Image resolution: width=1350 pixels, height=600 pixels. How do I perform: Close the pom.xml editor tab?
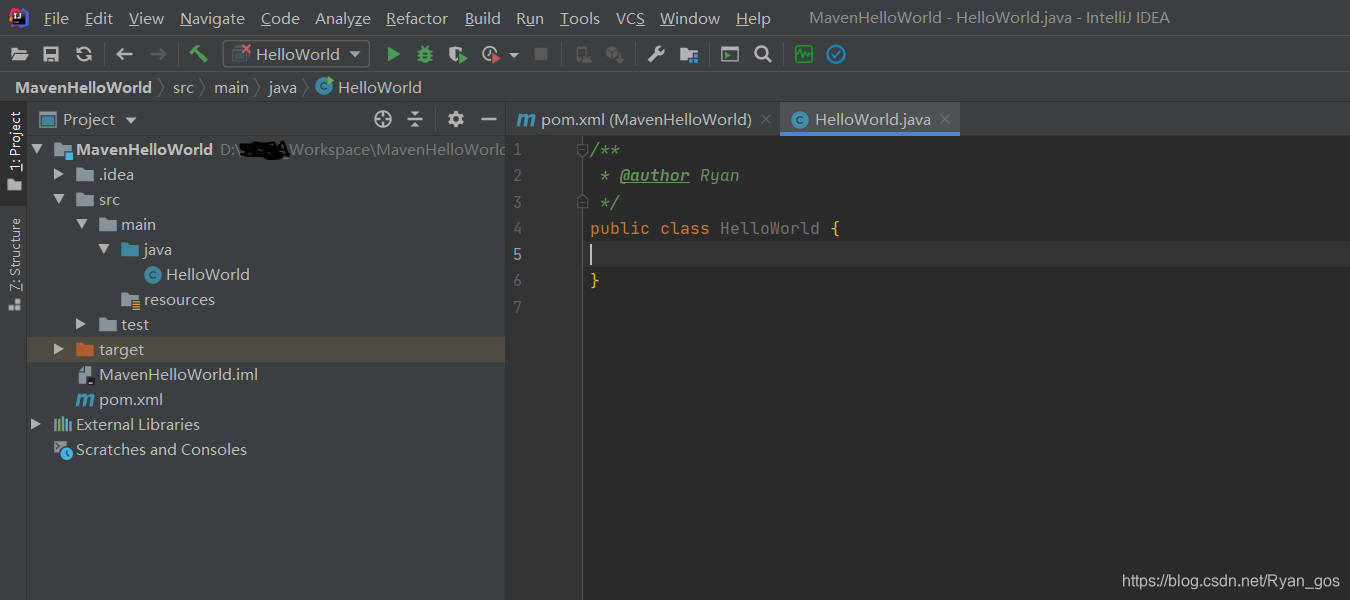coord(766,119)
